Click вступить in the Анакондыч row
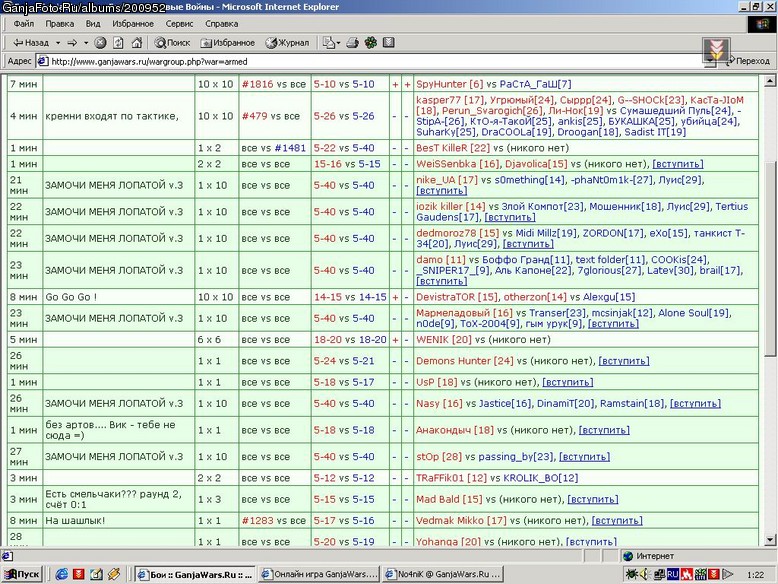 tap(604, 430)
